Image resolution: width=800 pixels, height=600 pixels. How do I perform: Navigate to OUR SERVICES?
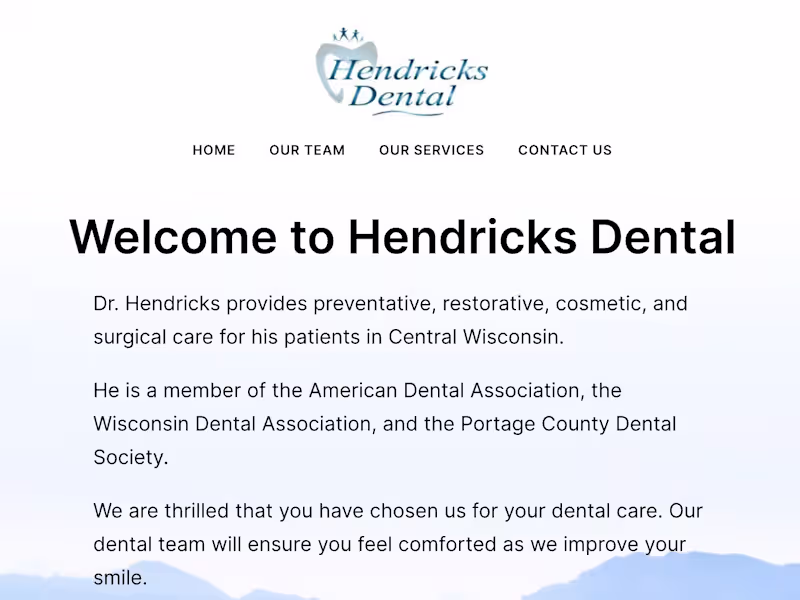pyautogui.click(x=431, y=150)
